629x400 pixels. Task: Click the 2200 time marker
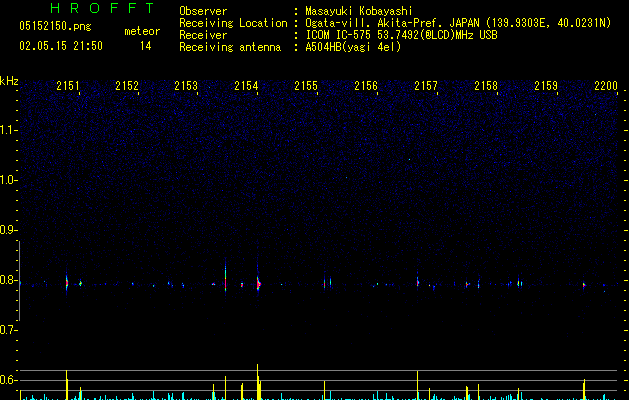606,85
